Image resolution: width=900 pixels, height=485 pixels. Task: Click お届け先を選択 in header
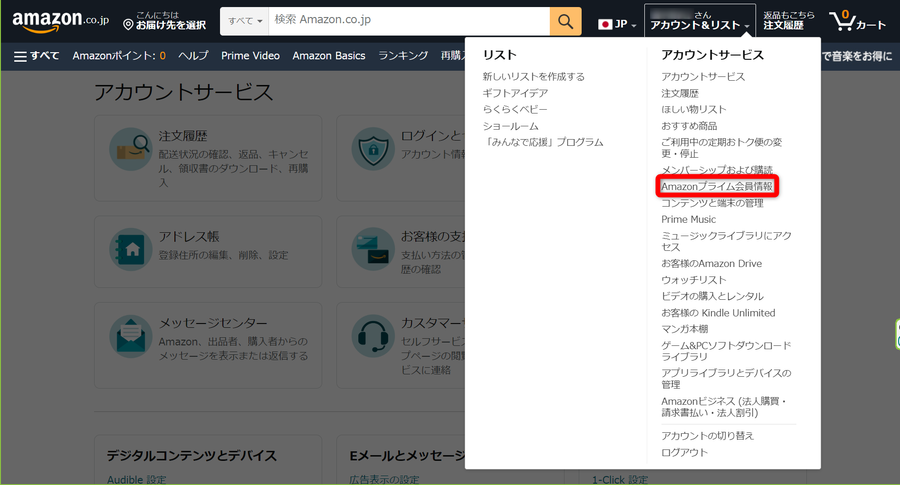[170, 25]
